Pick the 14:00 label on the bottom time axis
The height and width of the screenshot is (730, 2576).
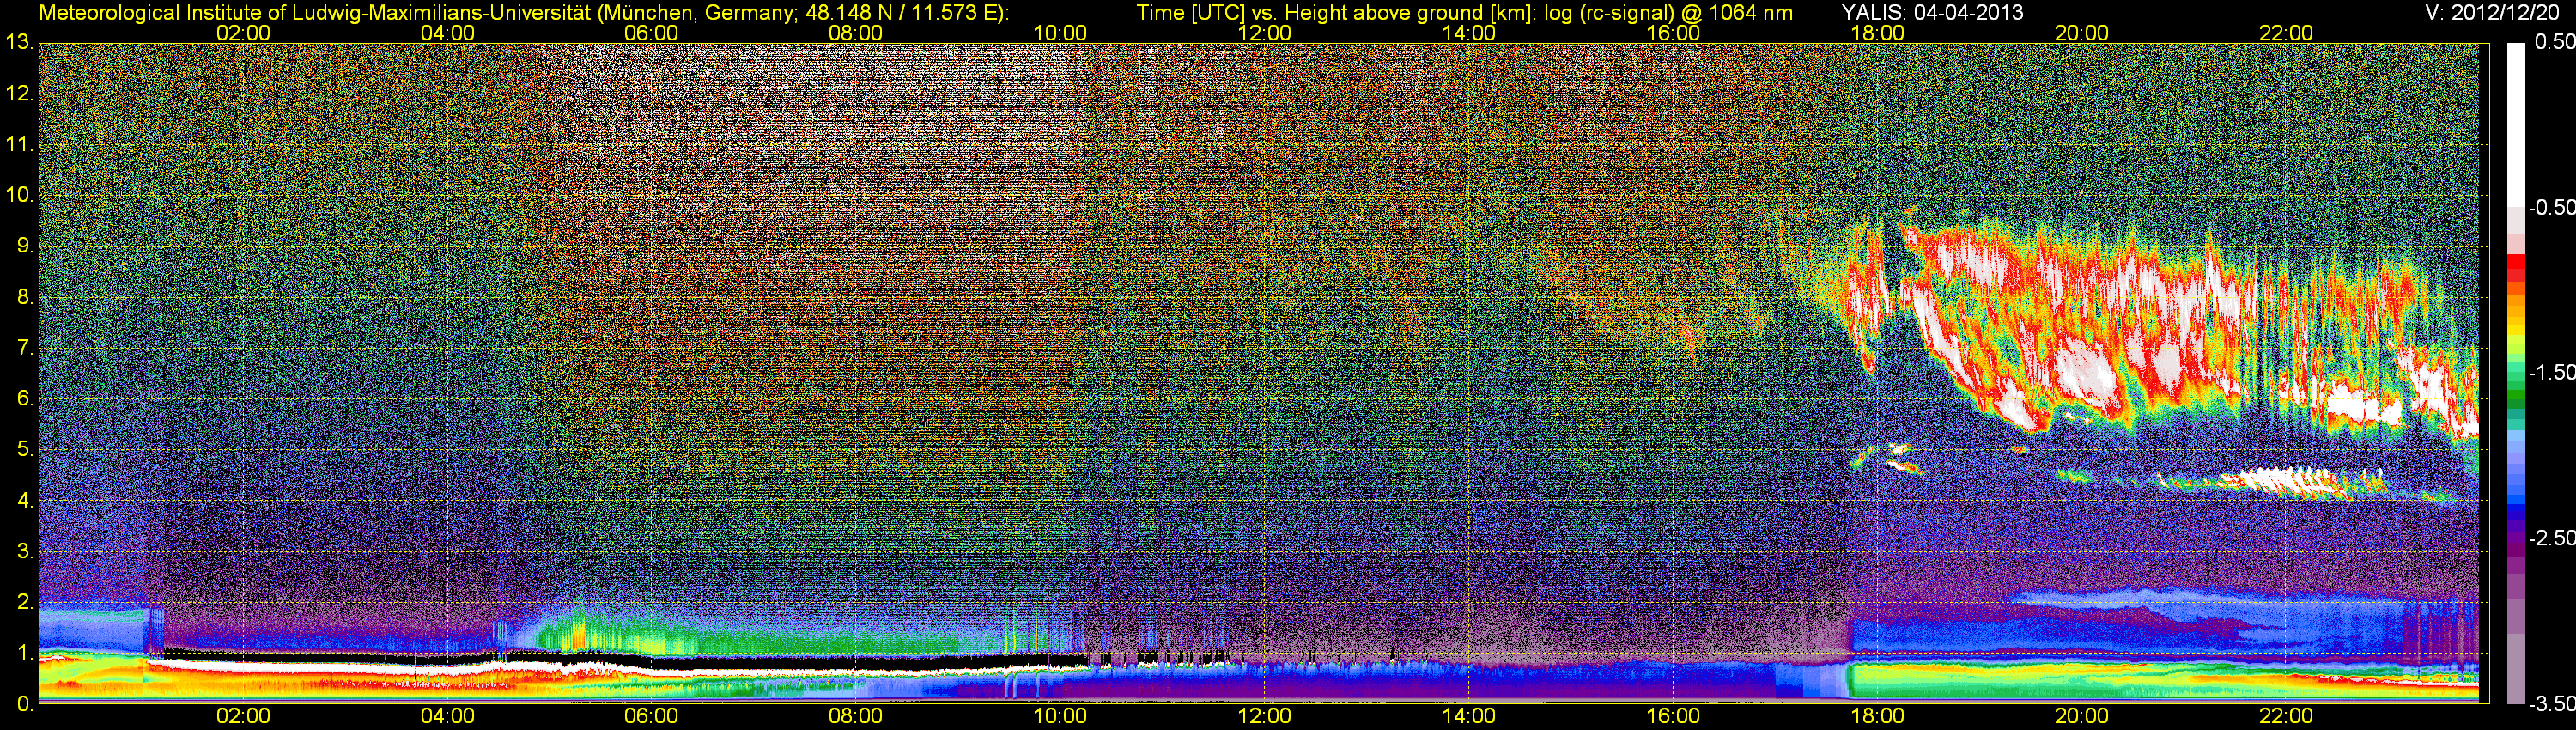(1469, 716)
